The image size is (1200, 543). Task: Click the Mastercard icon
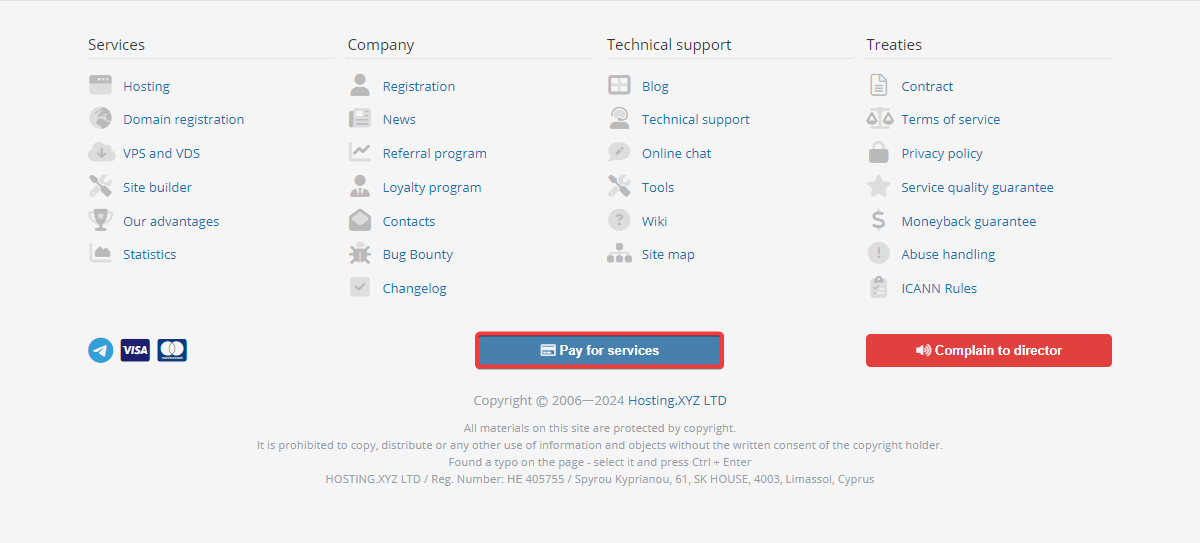(x=172, y=350)
